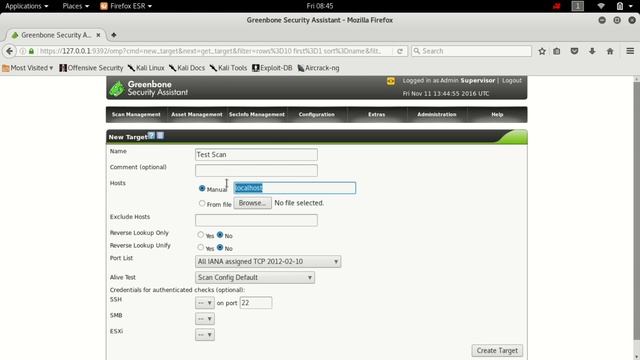
Task: Open the targets list icon beside New Target
Action: 160,136
